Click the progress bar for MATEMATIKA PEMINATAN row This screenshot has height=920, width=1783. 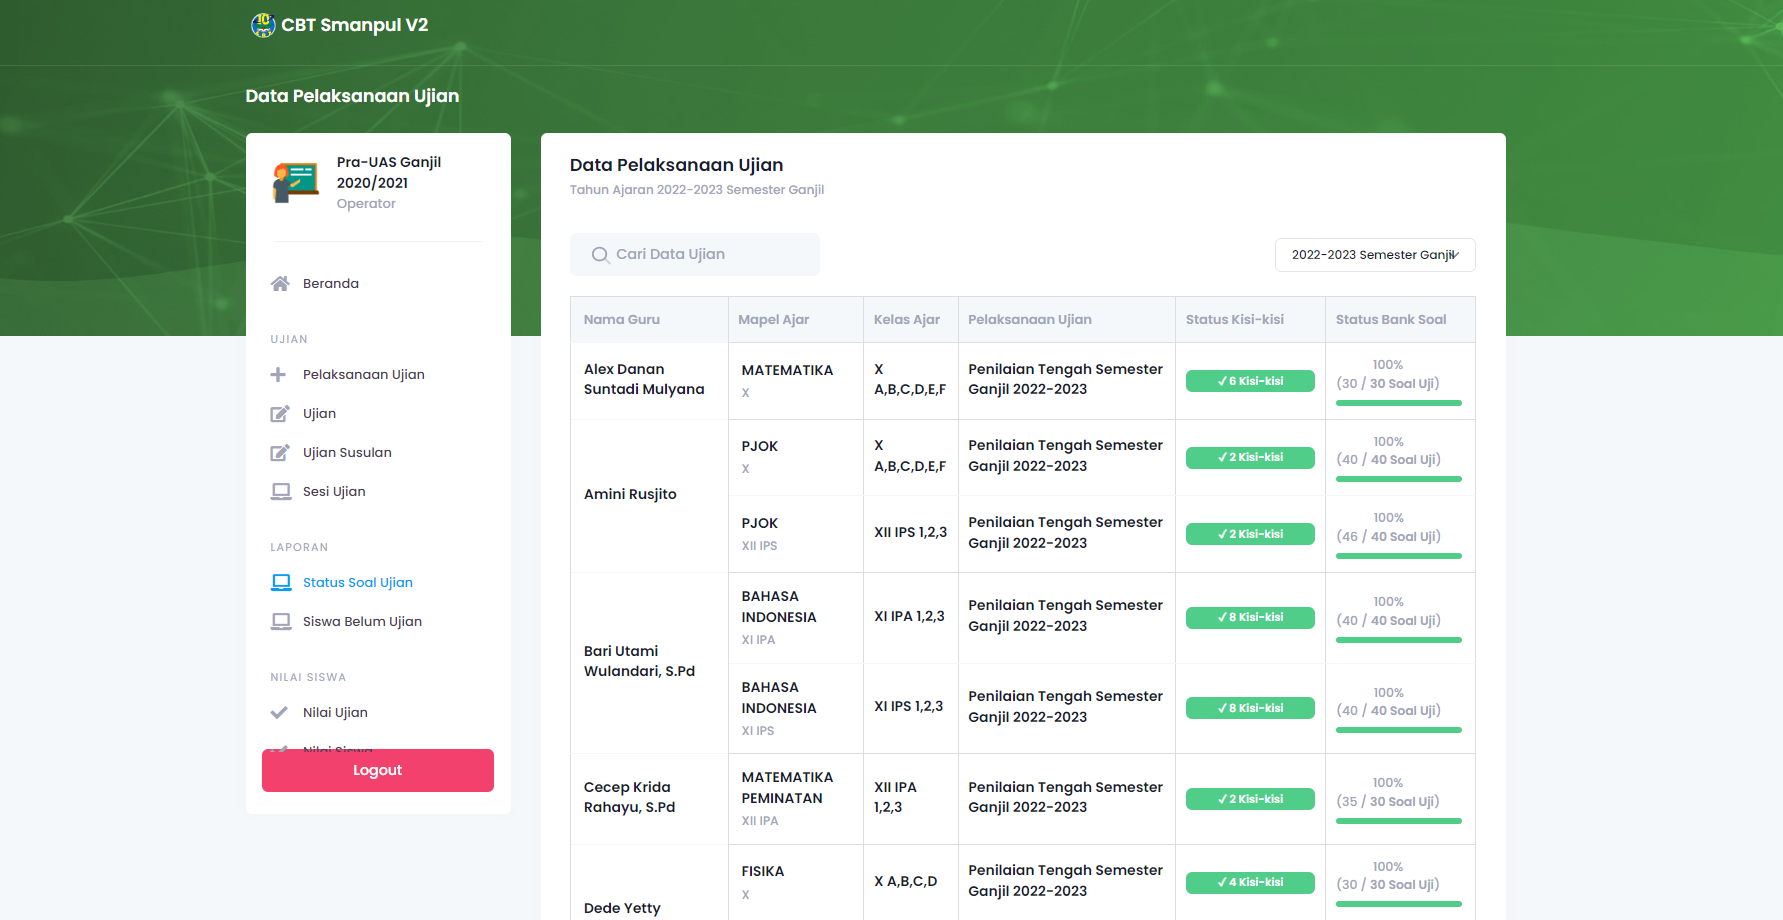pos(1398,821)
